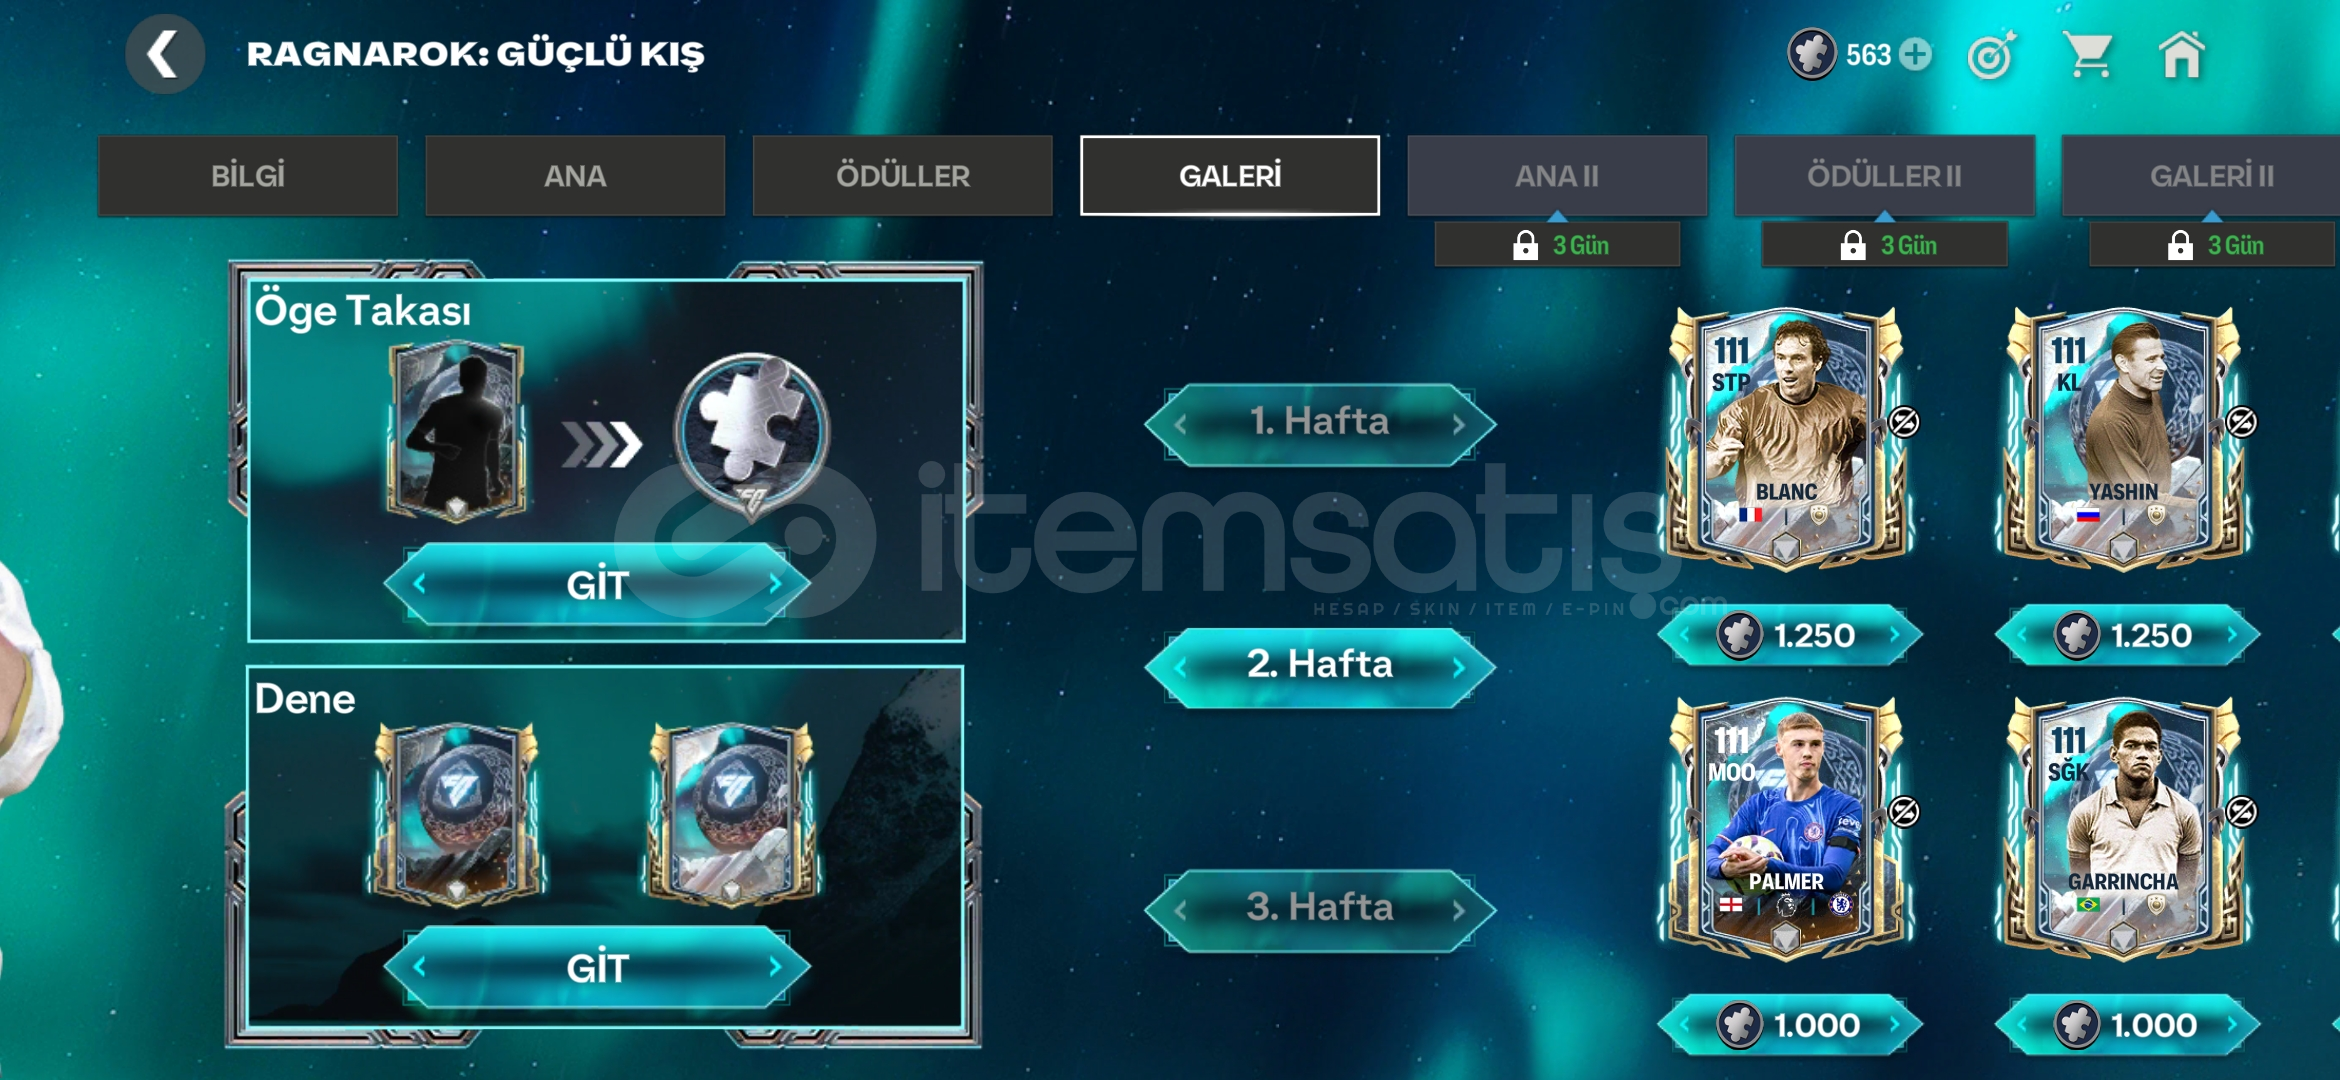Screen dimensions: 2340x1080
Task: Select the ANA tab
Action: coord(575,176)
